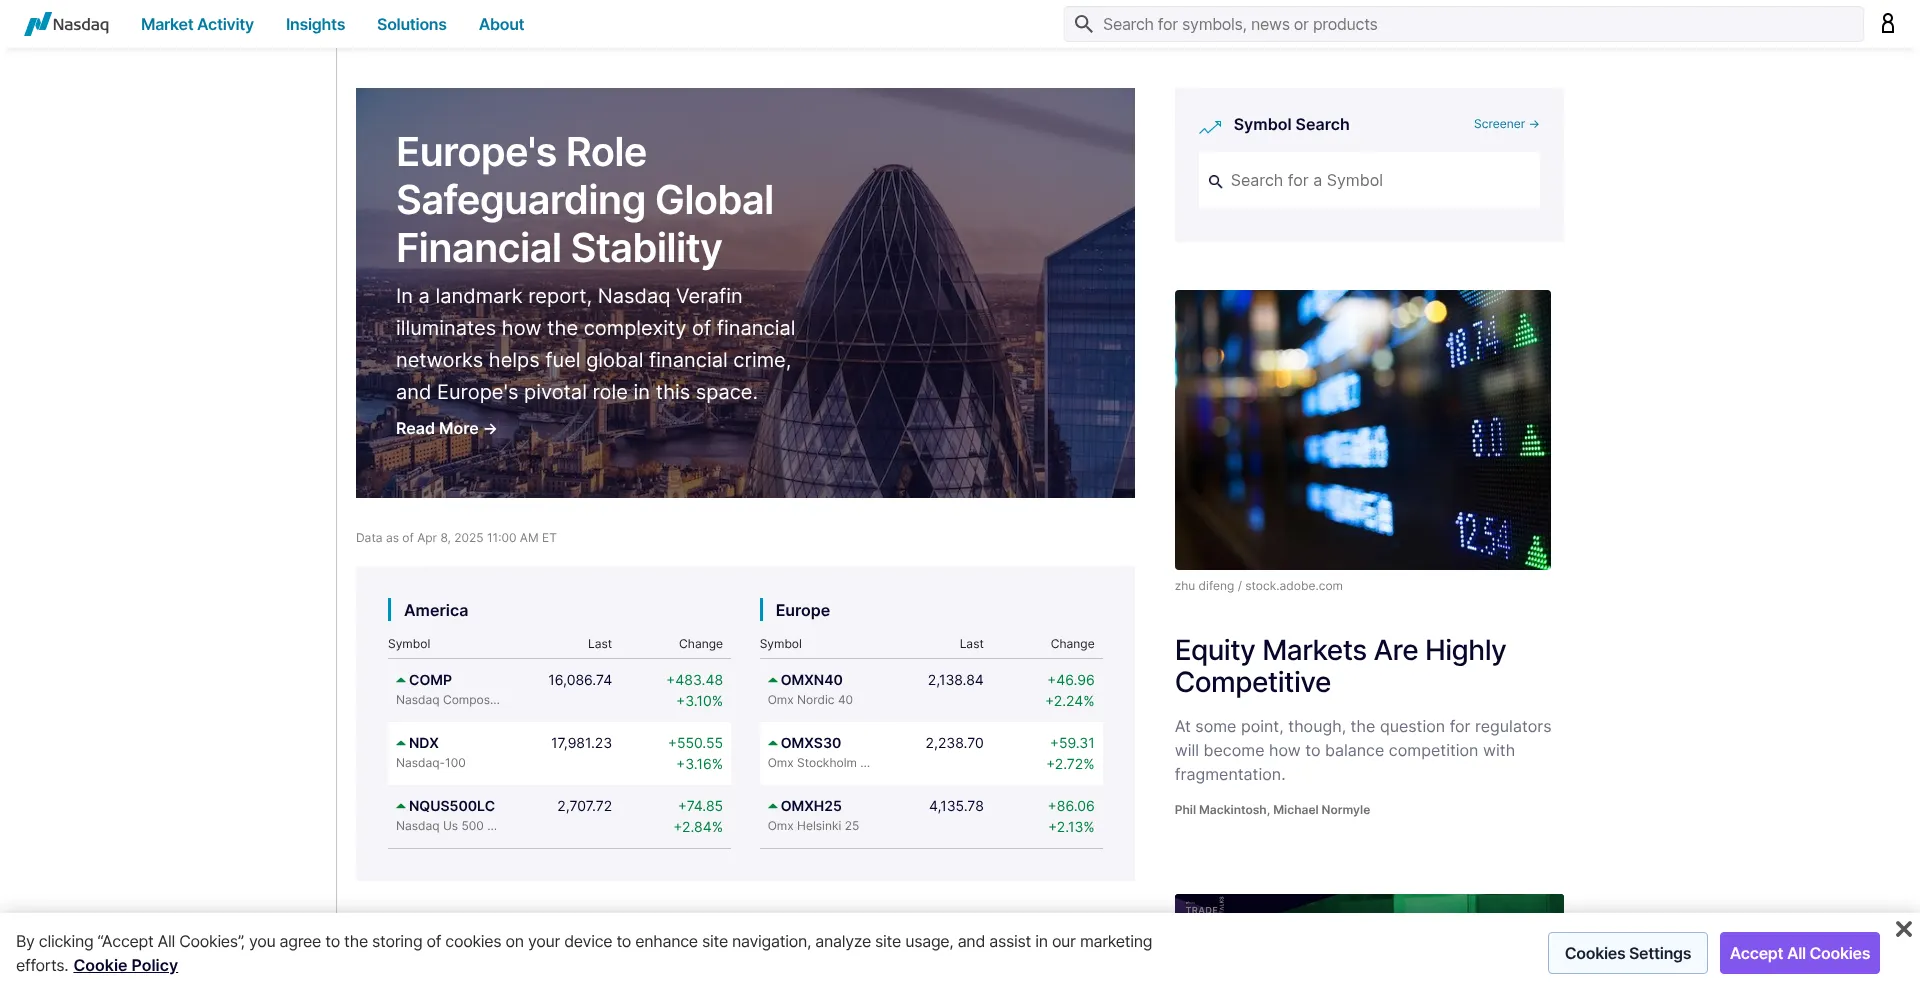
Task: Click the up arrow beside OMXN40
Action: pos(773,680)
